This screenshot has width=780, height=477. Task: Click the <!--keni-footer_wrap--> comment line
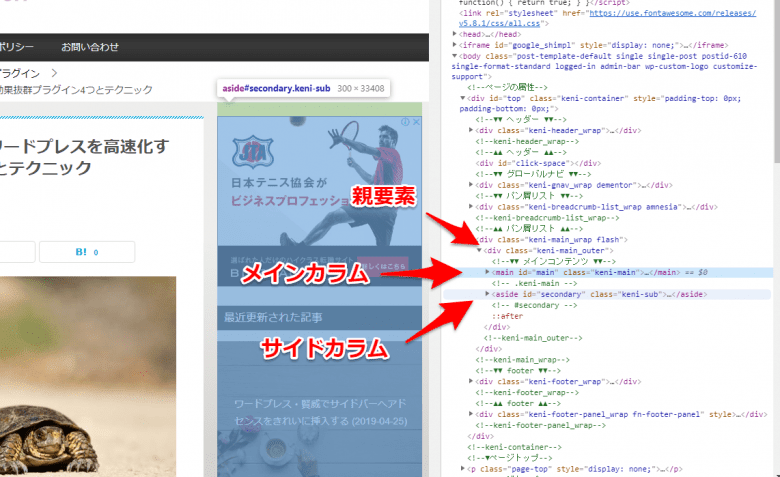527,392
